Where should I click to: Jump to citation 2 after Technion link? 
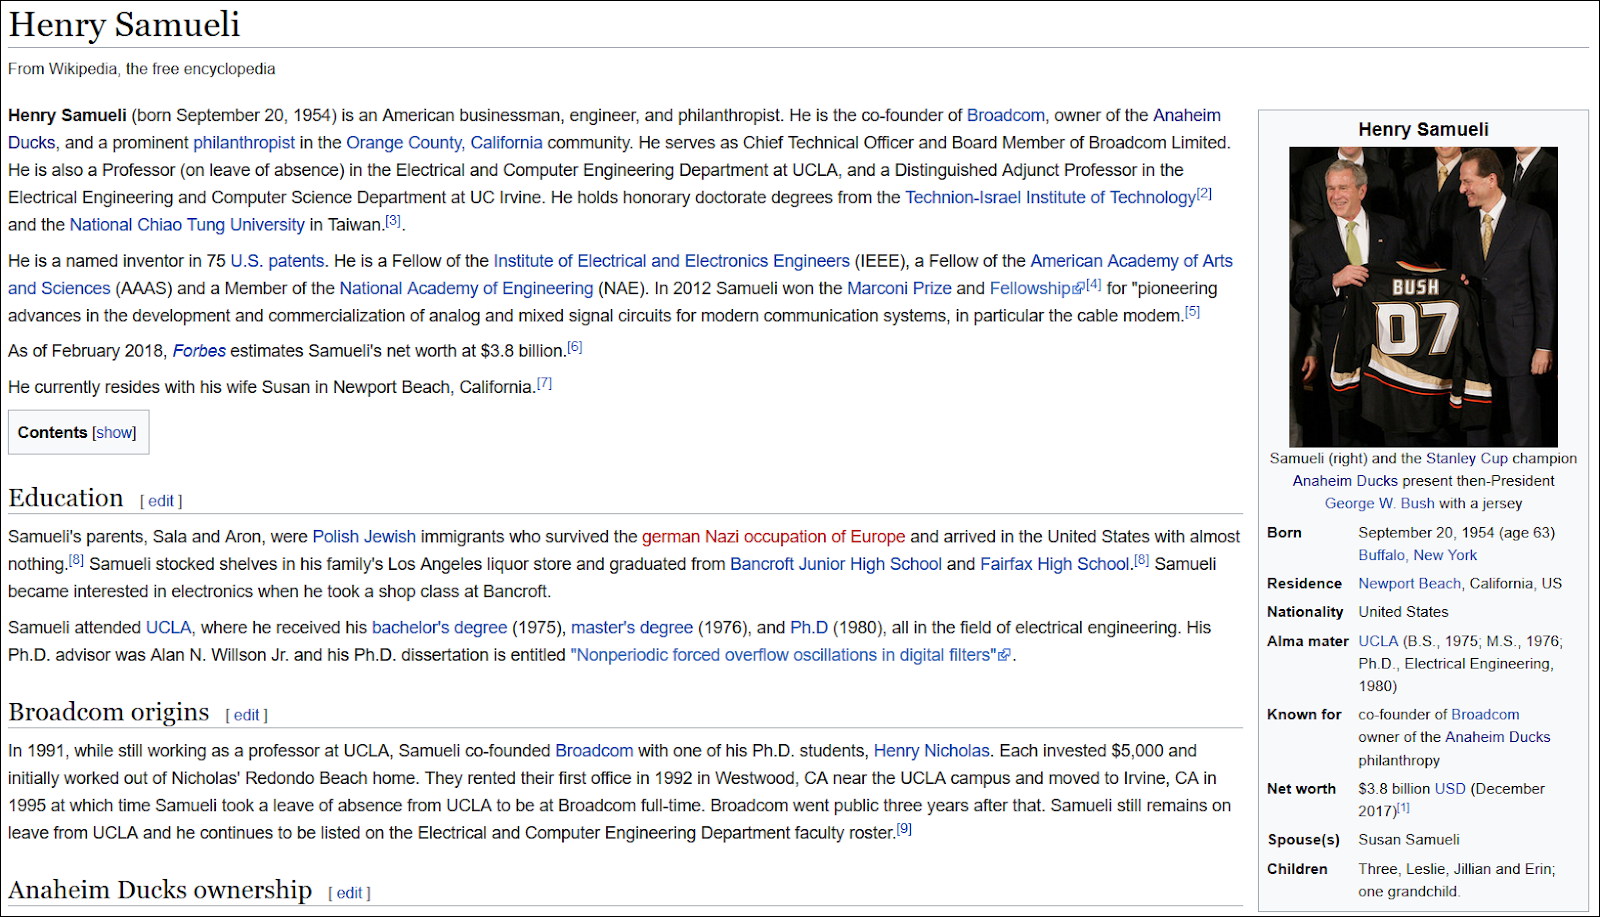[x=1204, y=194]
